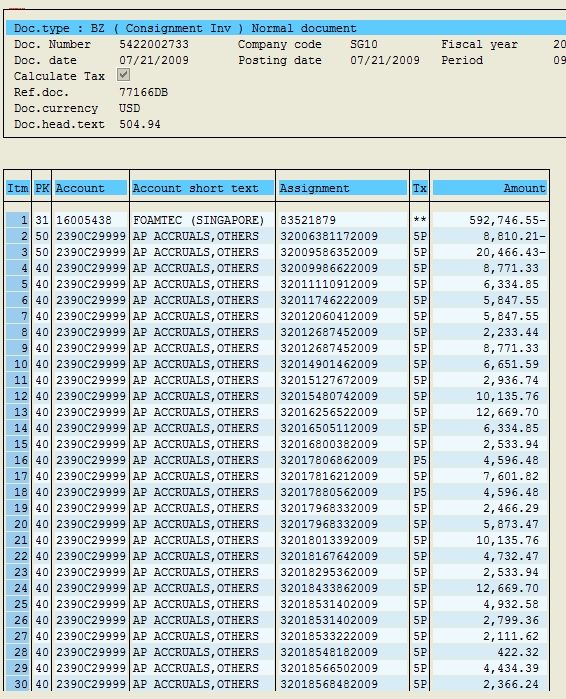Screen dimensions: 566x699
Task: Click amount 592,746.55-
Action: 507,220
